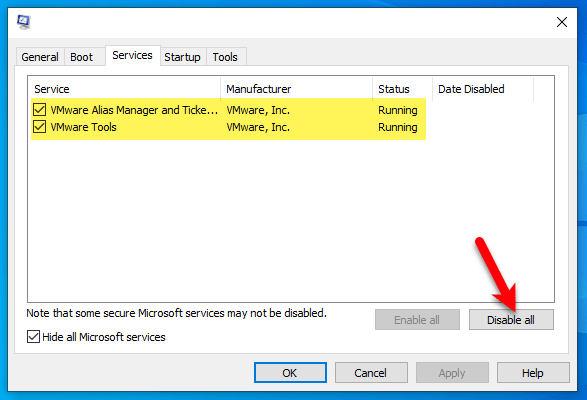The width and height of the screenshot is (587, 400).
Task: Open the Tools tab
Action: (x=225, y=57)
